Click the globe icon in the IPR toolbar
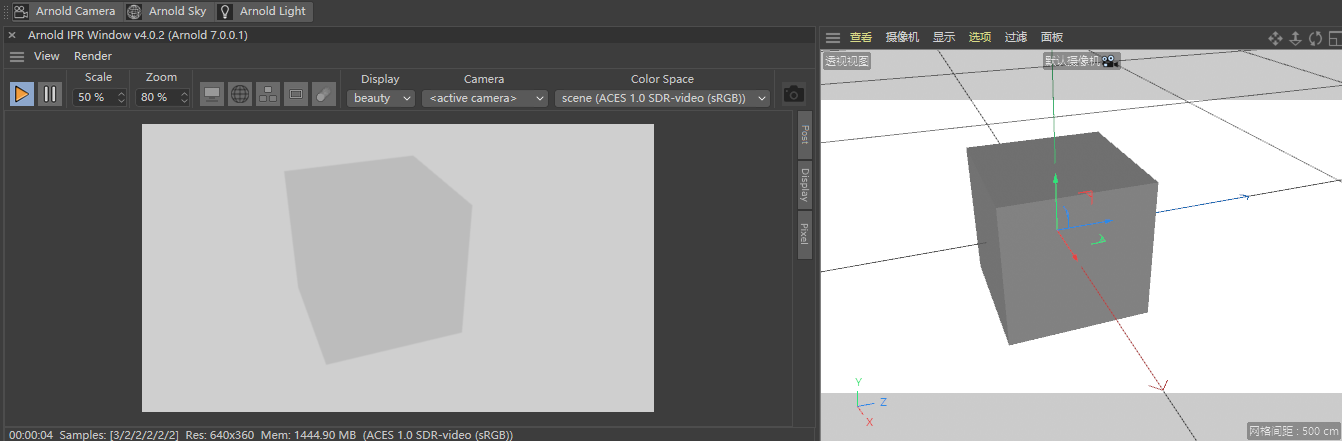1342x441 pixels. pyautogui.click(x=240, y=94)
